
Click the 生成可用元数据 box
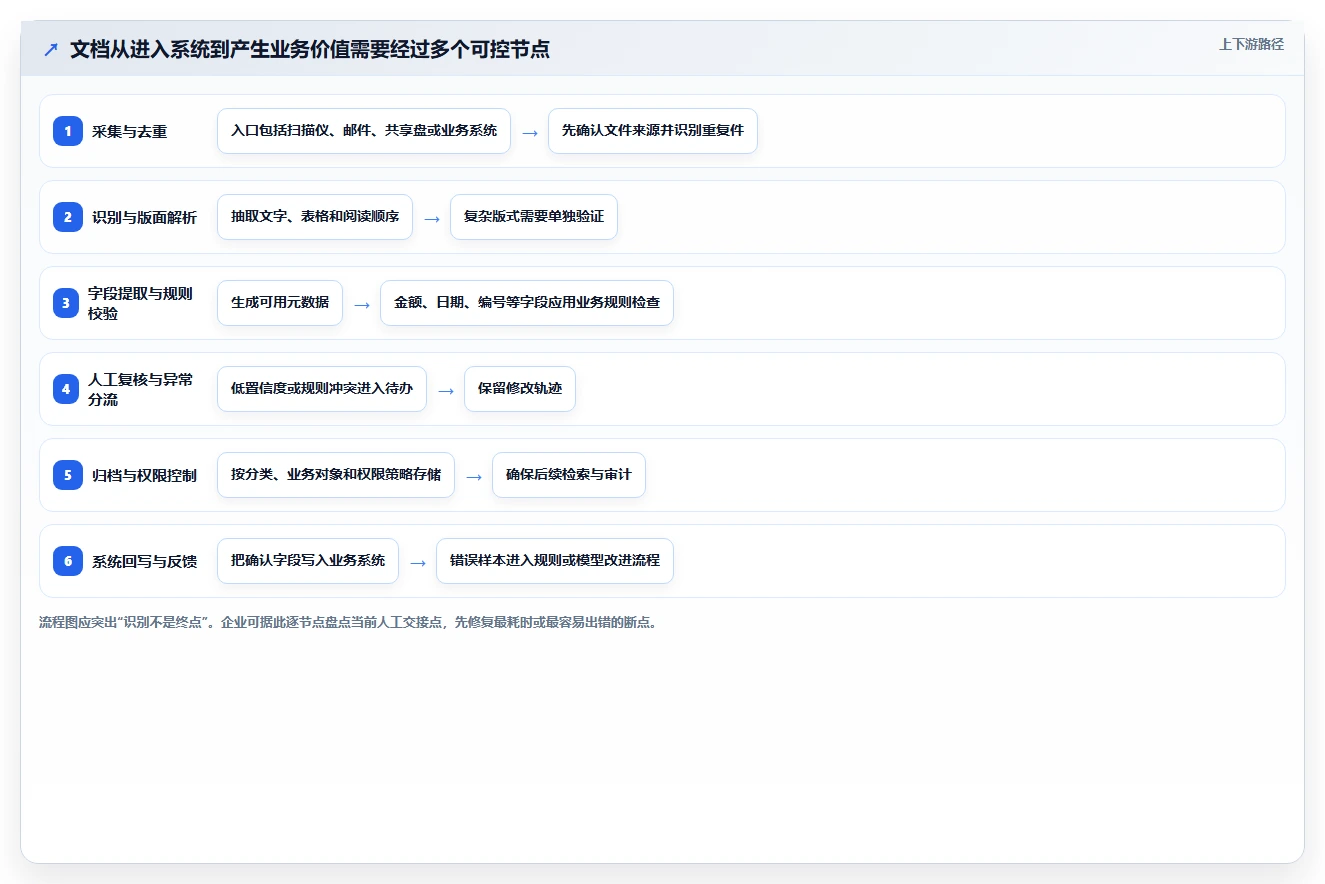pos(280,303)
